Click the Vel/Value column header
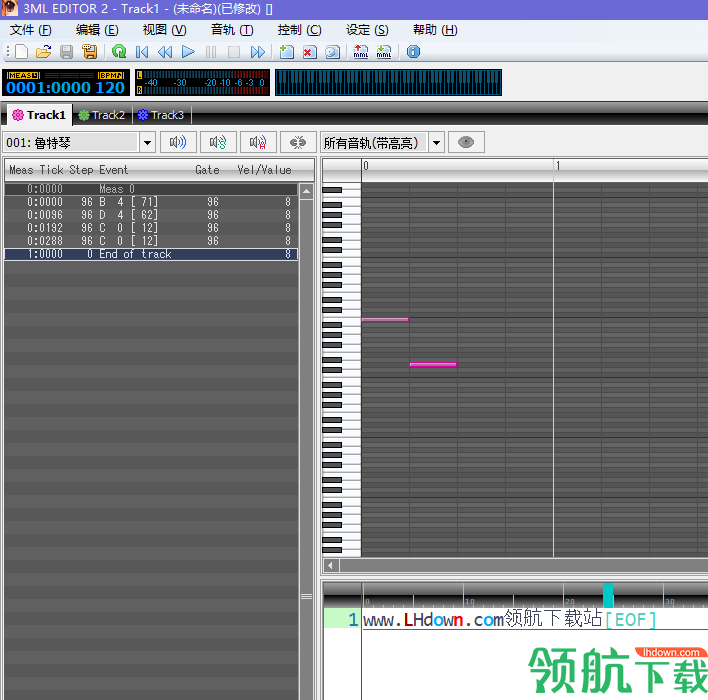This screenshot has width=708, height=700. (x=265, y=170)
